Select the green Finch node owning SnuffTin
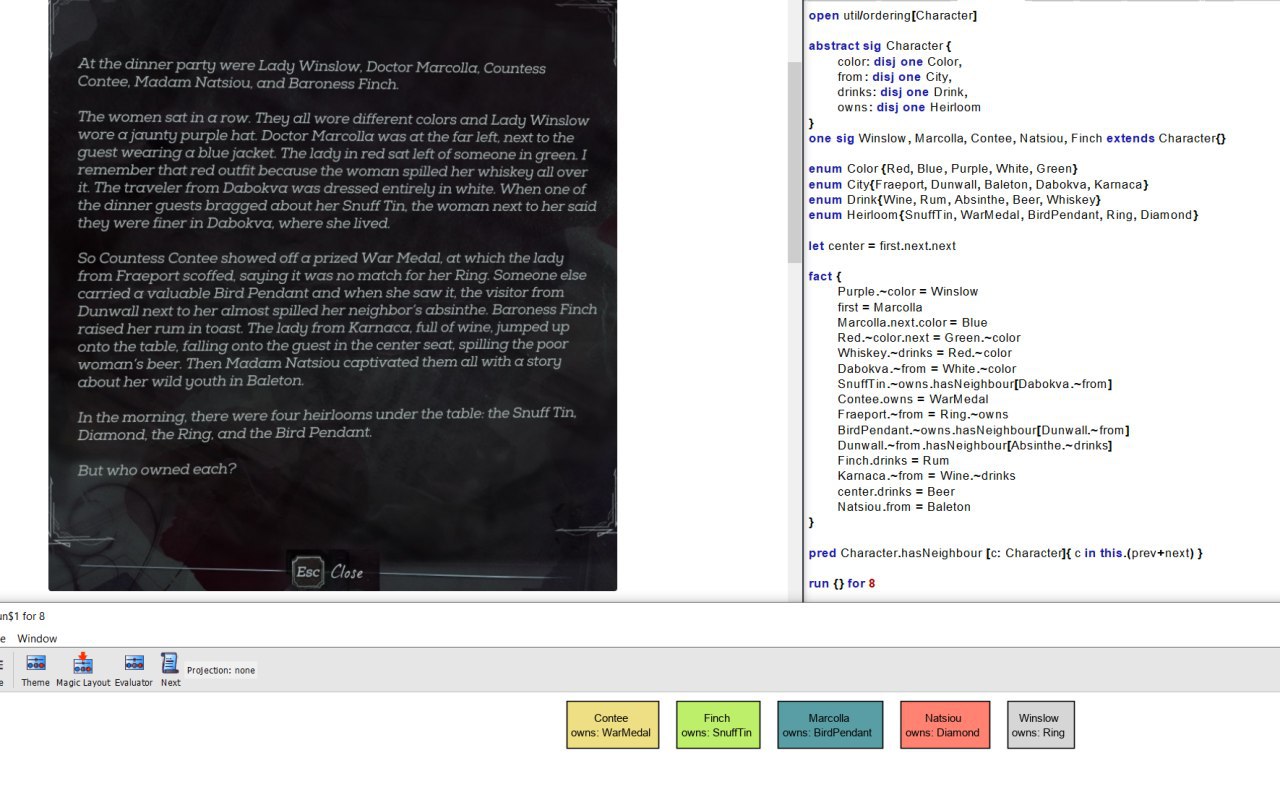Image resolution: width=1280 pixels, height=792 pixels. tap(717, 725)
